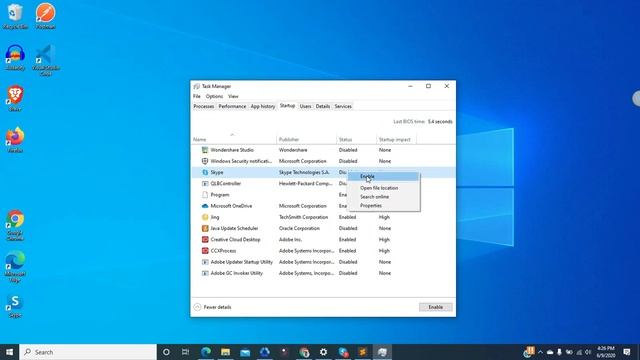Click the Adobe Inc. publisher cell
The image size is (640, 360).
[x=291, y=240]
